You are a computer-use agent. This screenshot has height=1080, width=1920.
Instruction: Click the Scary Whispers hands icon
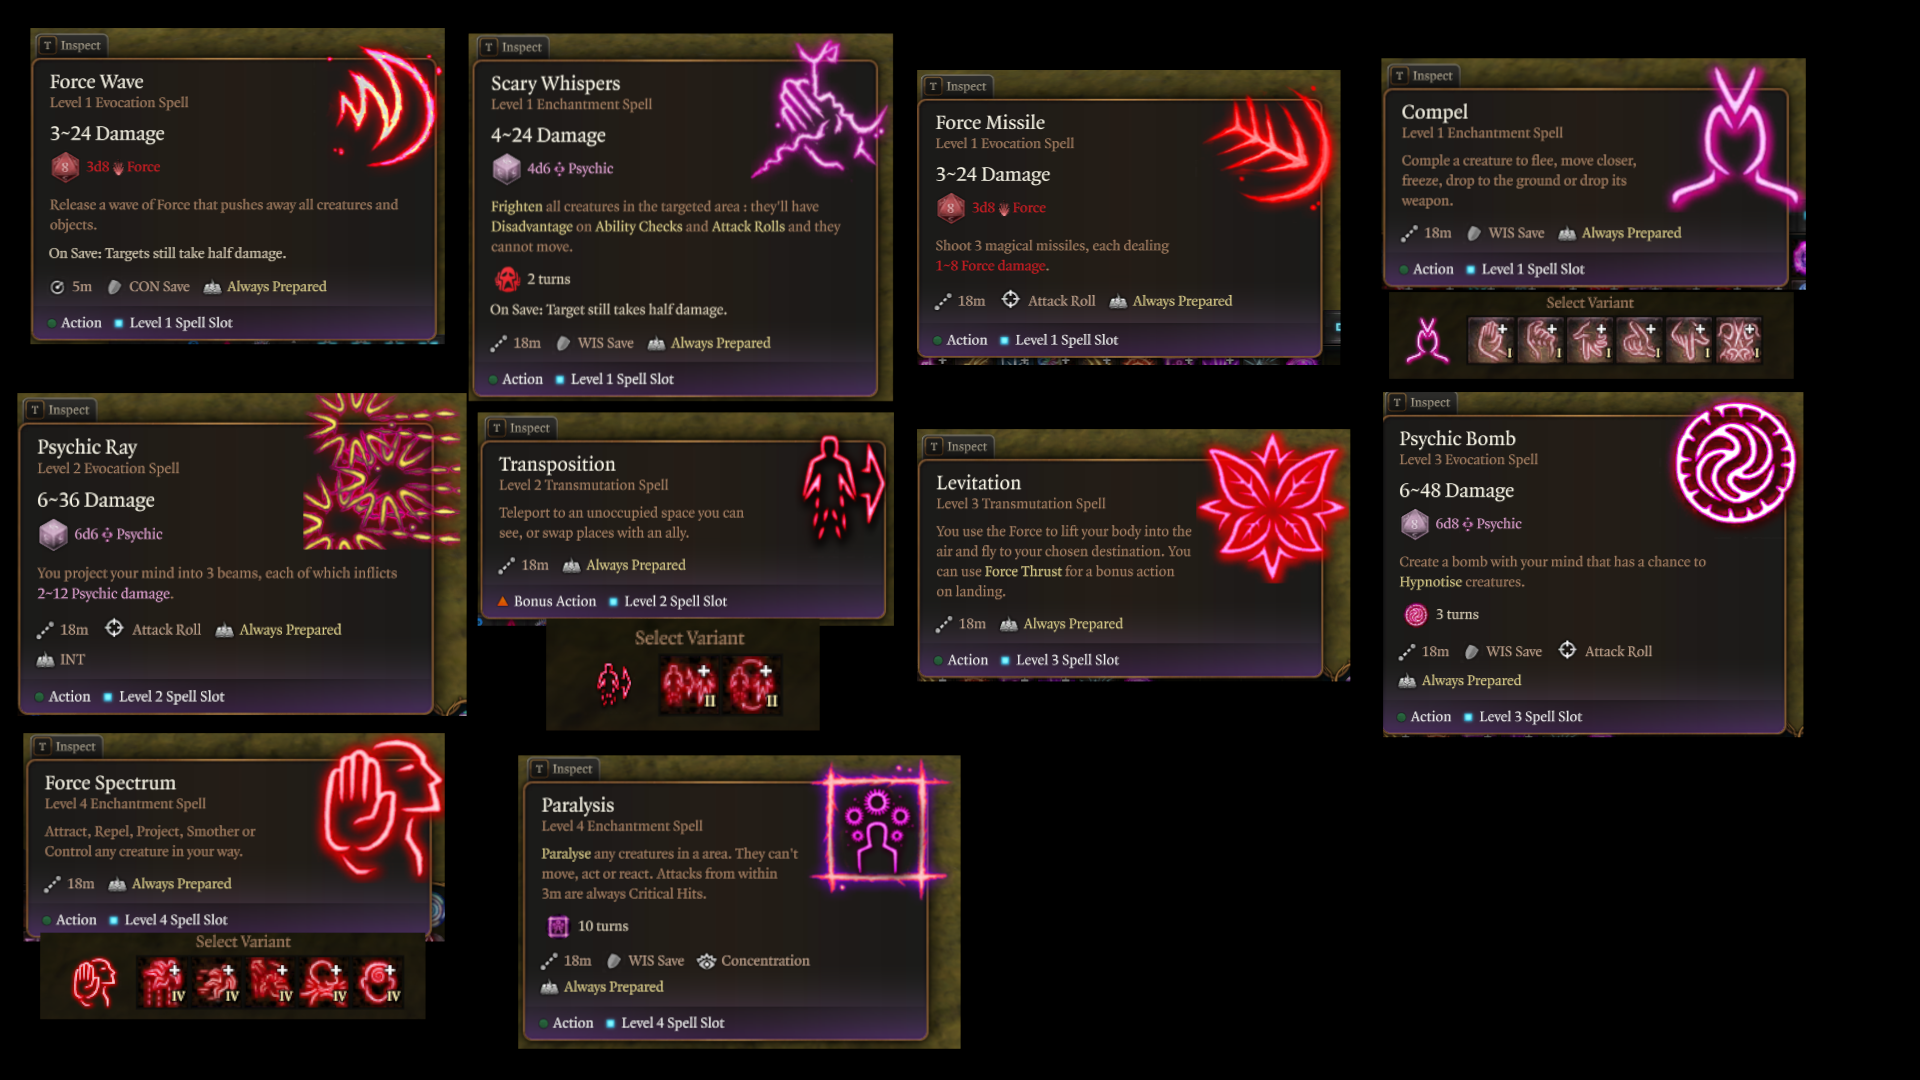point(818,110)
